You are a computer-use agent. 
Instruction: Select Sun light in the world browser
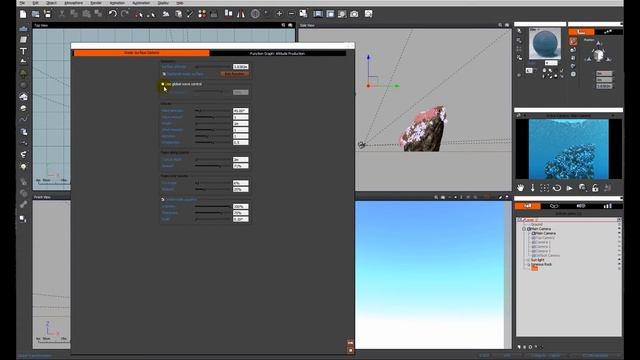tap(538, 260)
